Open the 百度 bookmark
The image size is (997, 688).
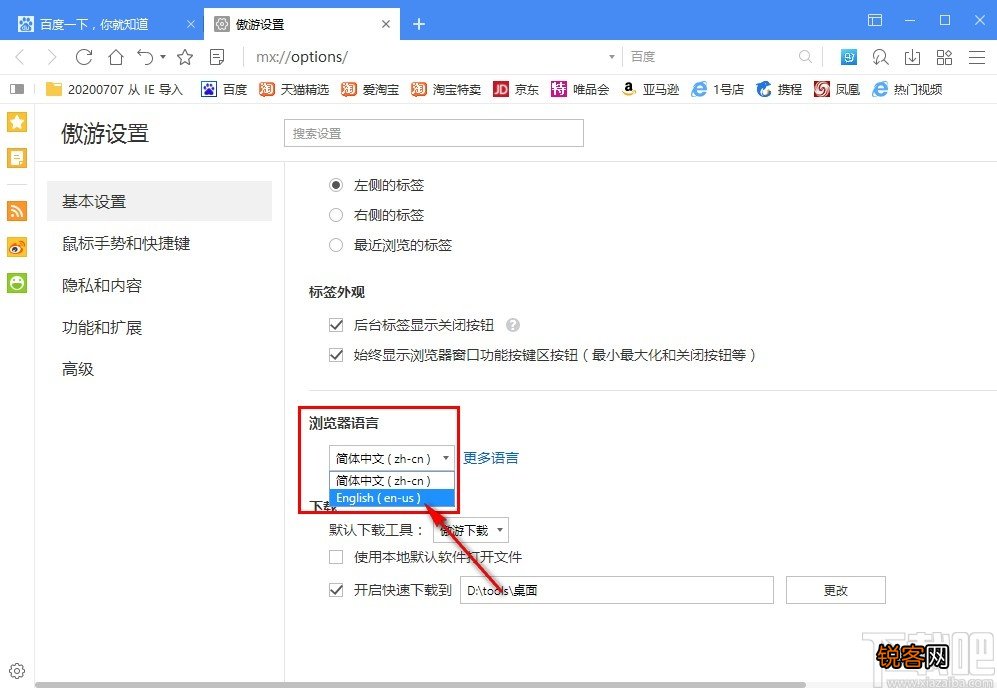click(x=224, y=89)
